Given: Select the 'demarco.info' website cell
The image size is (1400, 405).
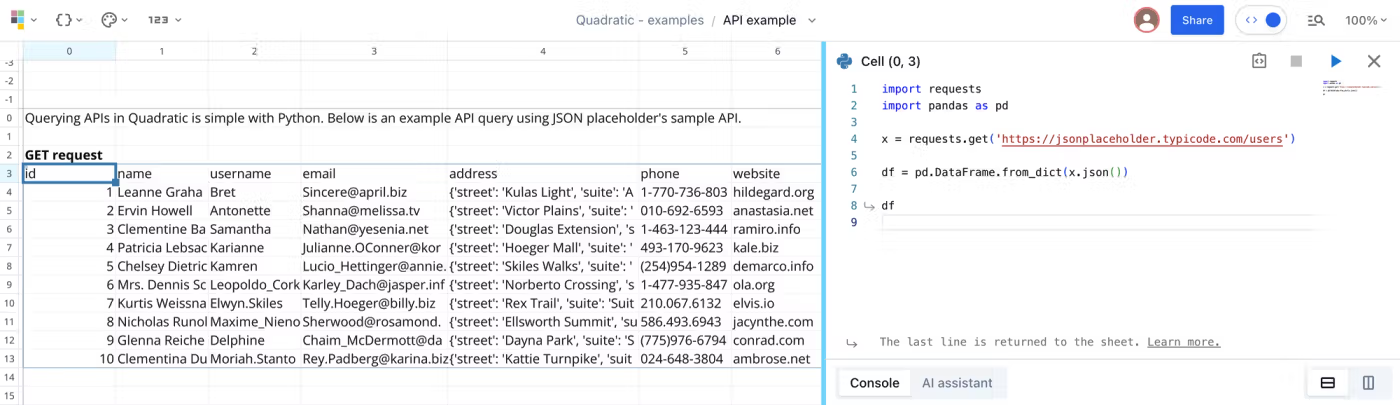Looking at the screenshot, I should click(x=777, y=266).
